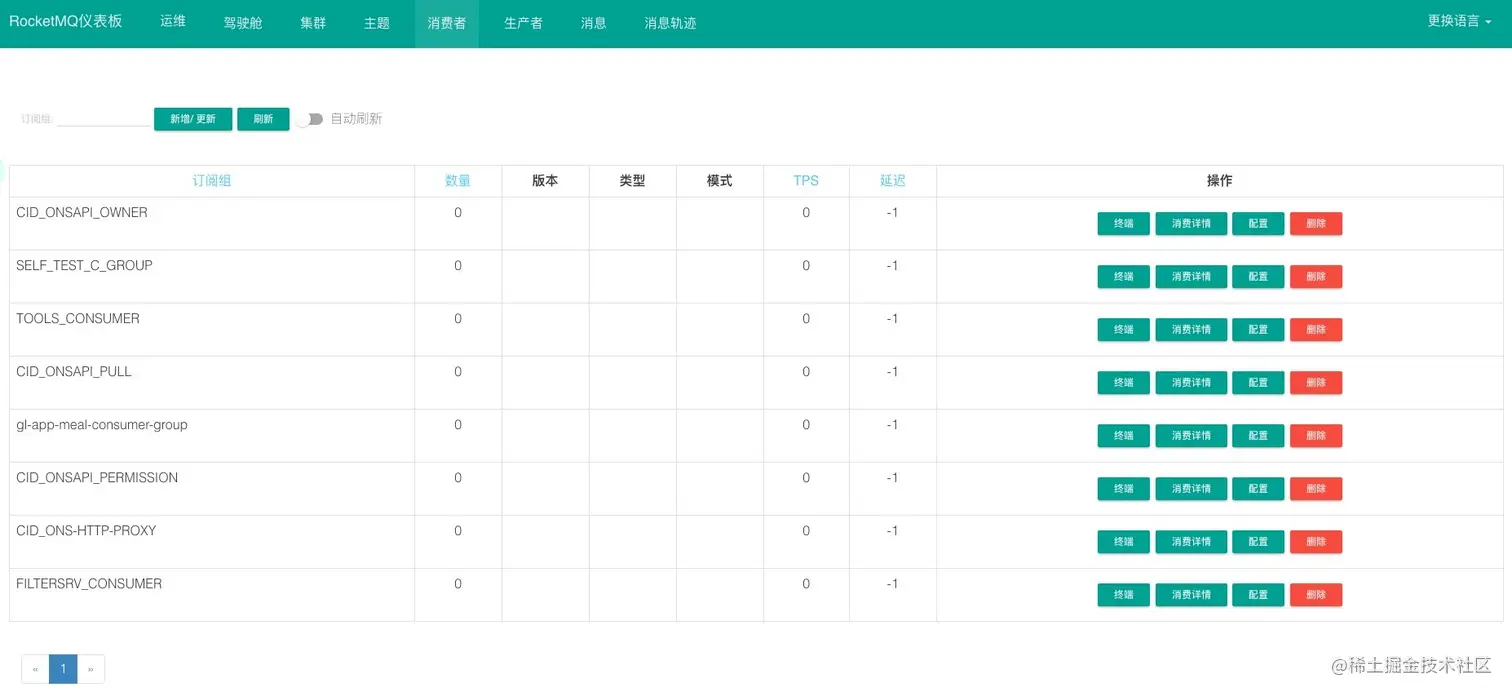The width and height of the screenshot is (1512, 696).
Task: Select page 1 in pagination
Action: 63,669
